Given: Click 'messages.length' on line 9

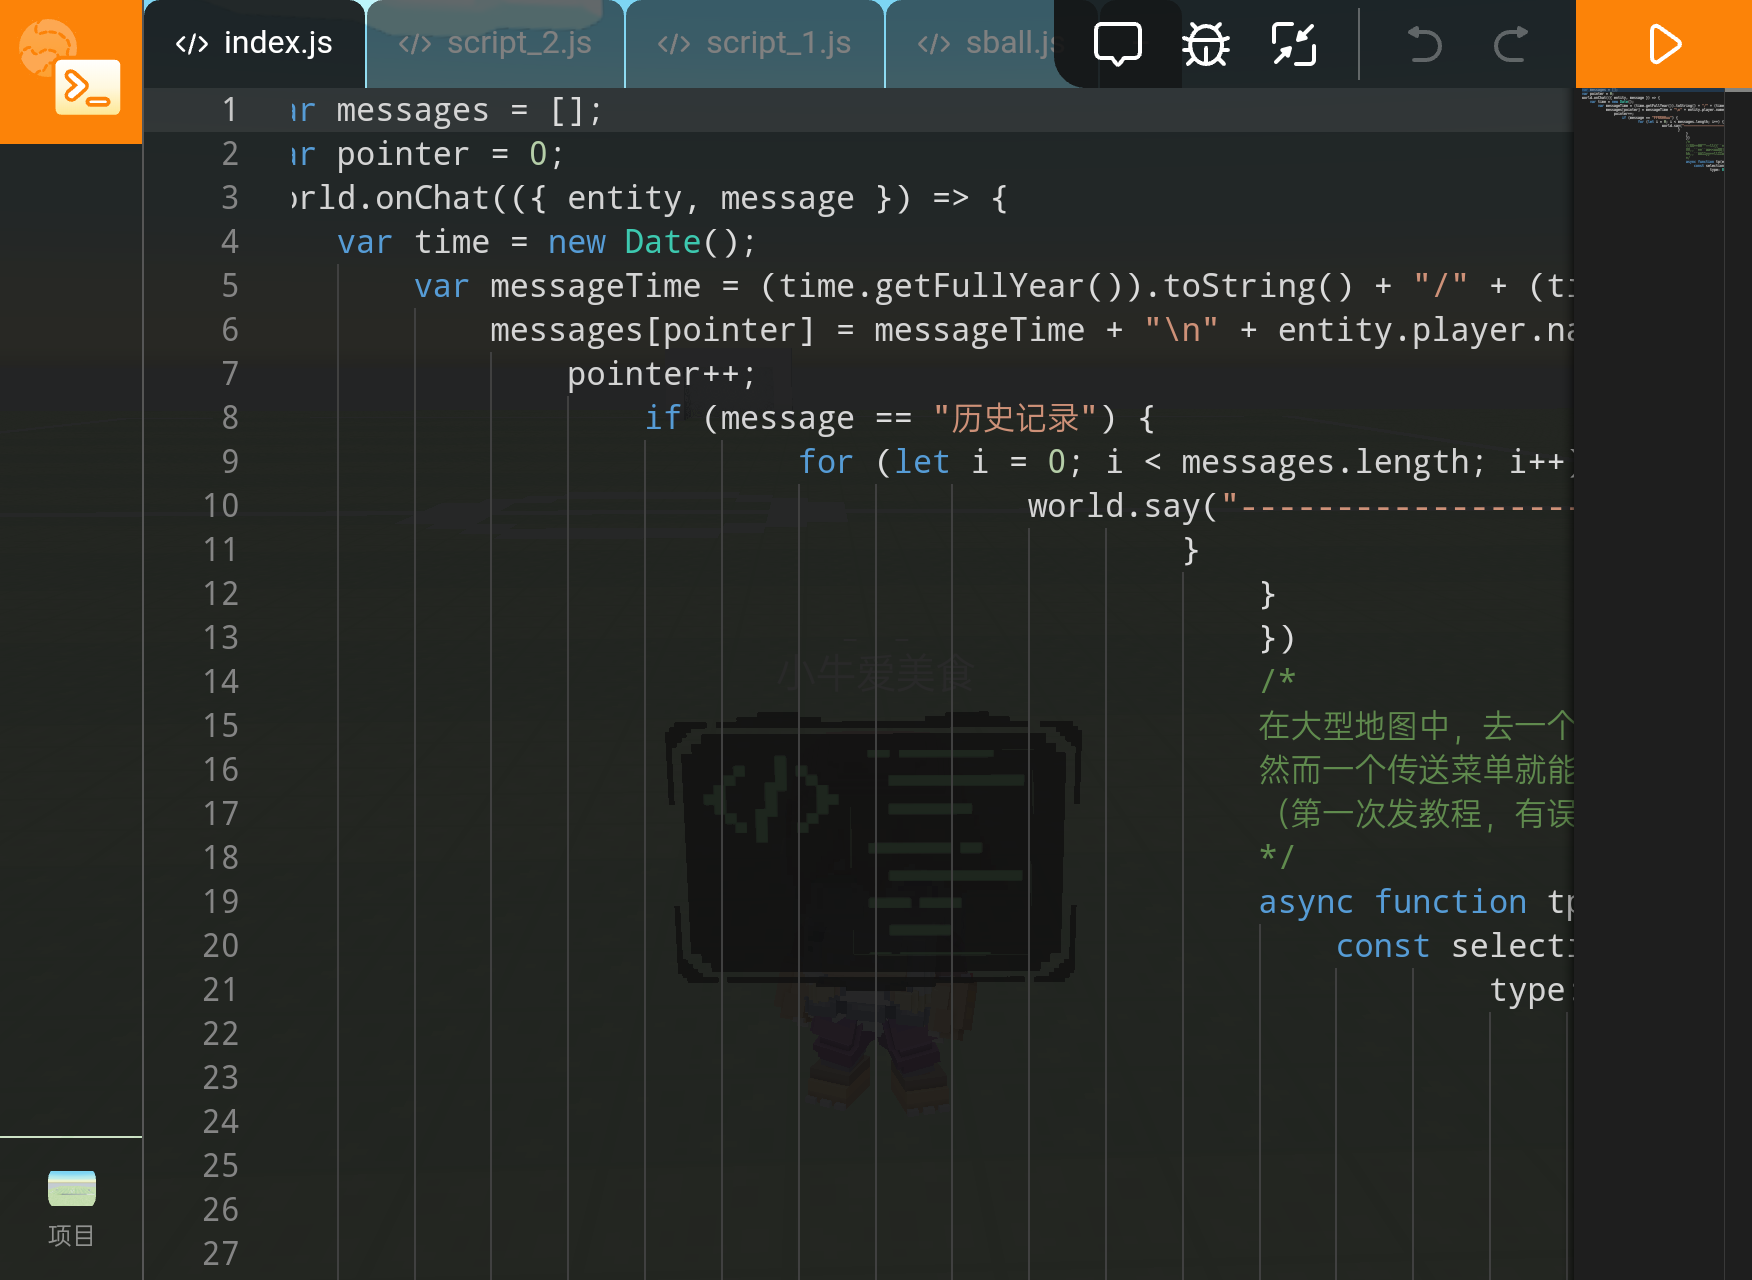Looking at the screenshot, I should [x=1325, y=462].
